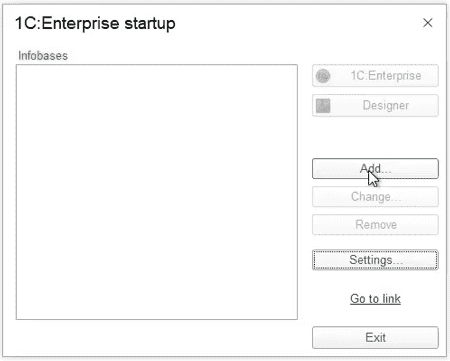
Task: Follow the Go to link hyperlink
Action: (x=375, y=299)
